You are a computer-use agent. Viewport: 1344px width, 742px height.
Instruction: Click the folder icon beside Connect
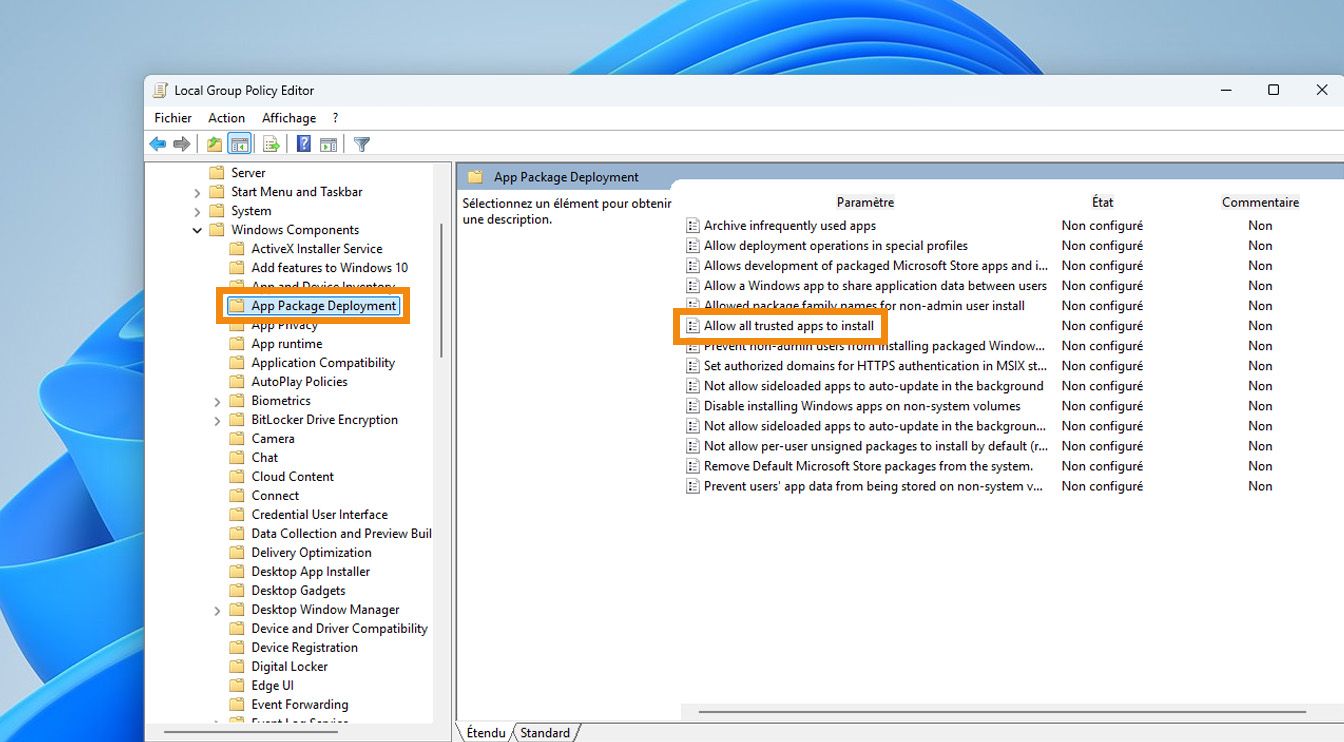(237, 496)
